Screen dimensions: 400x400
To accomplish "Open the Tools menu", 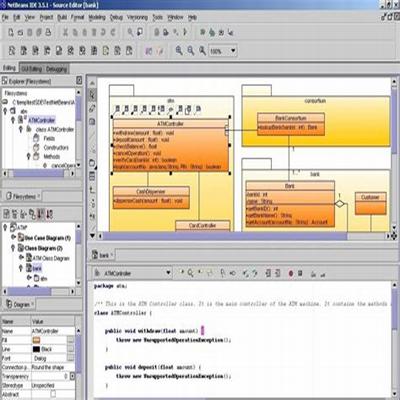I will pyautogui.click(x=158, y=17).
